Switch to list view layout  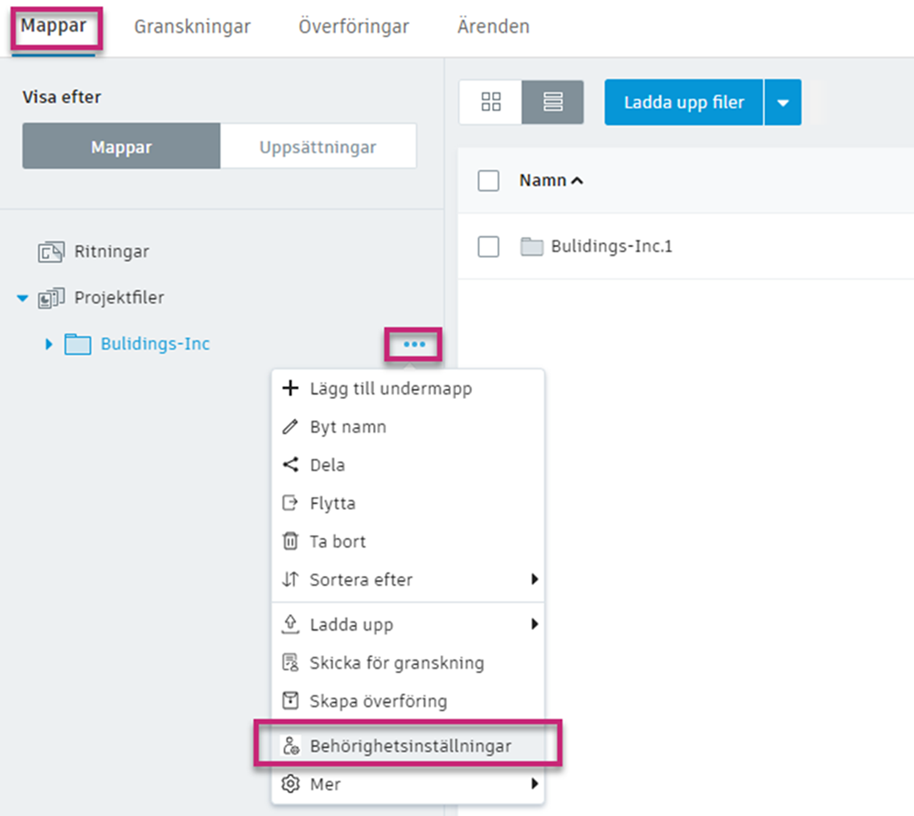tap(553, 102)
